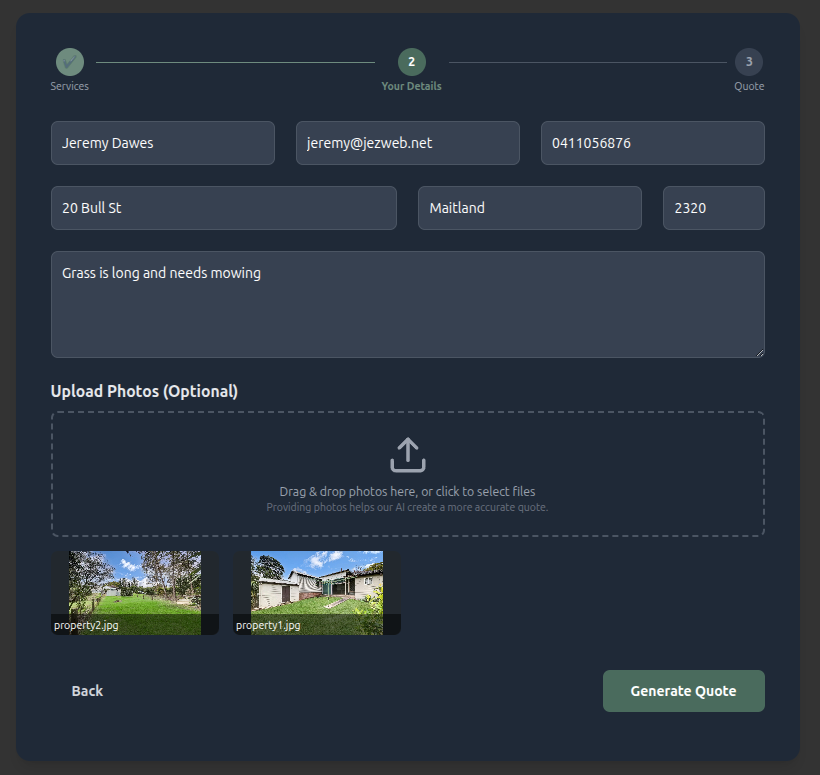Click the step 3 circle indicator
This screenshot has width=820, height=775.
(x=748, y=62)
